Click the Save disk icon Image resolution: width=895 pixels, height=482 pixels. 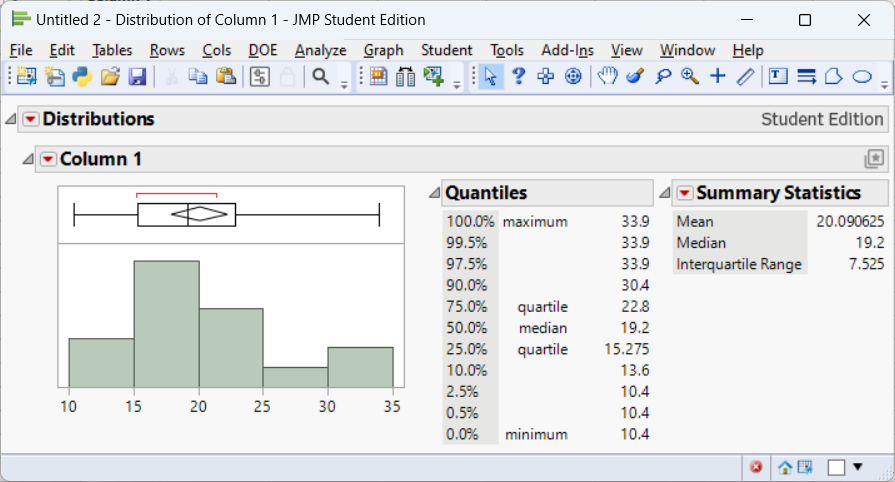[137, 77]
